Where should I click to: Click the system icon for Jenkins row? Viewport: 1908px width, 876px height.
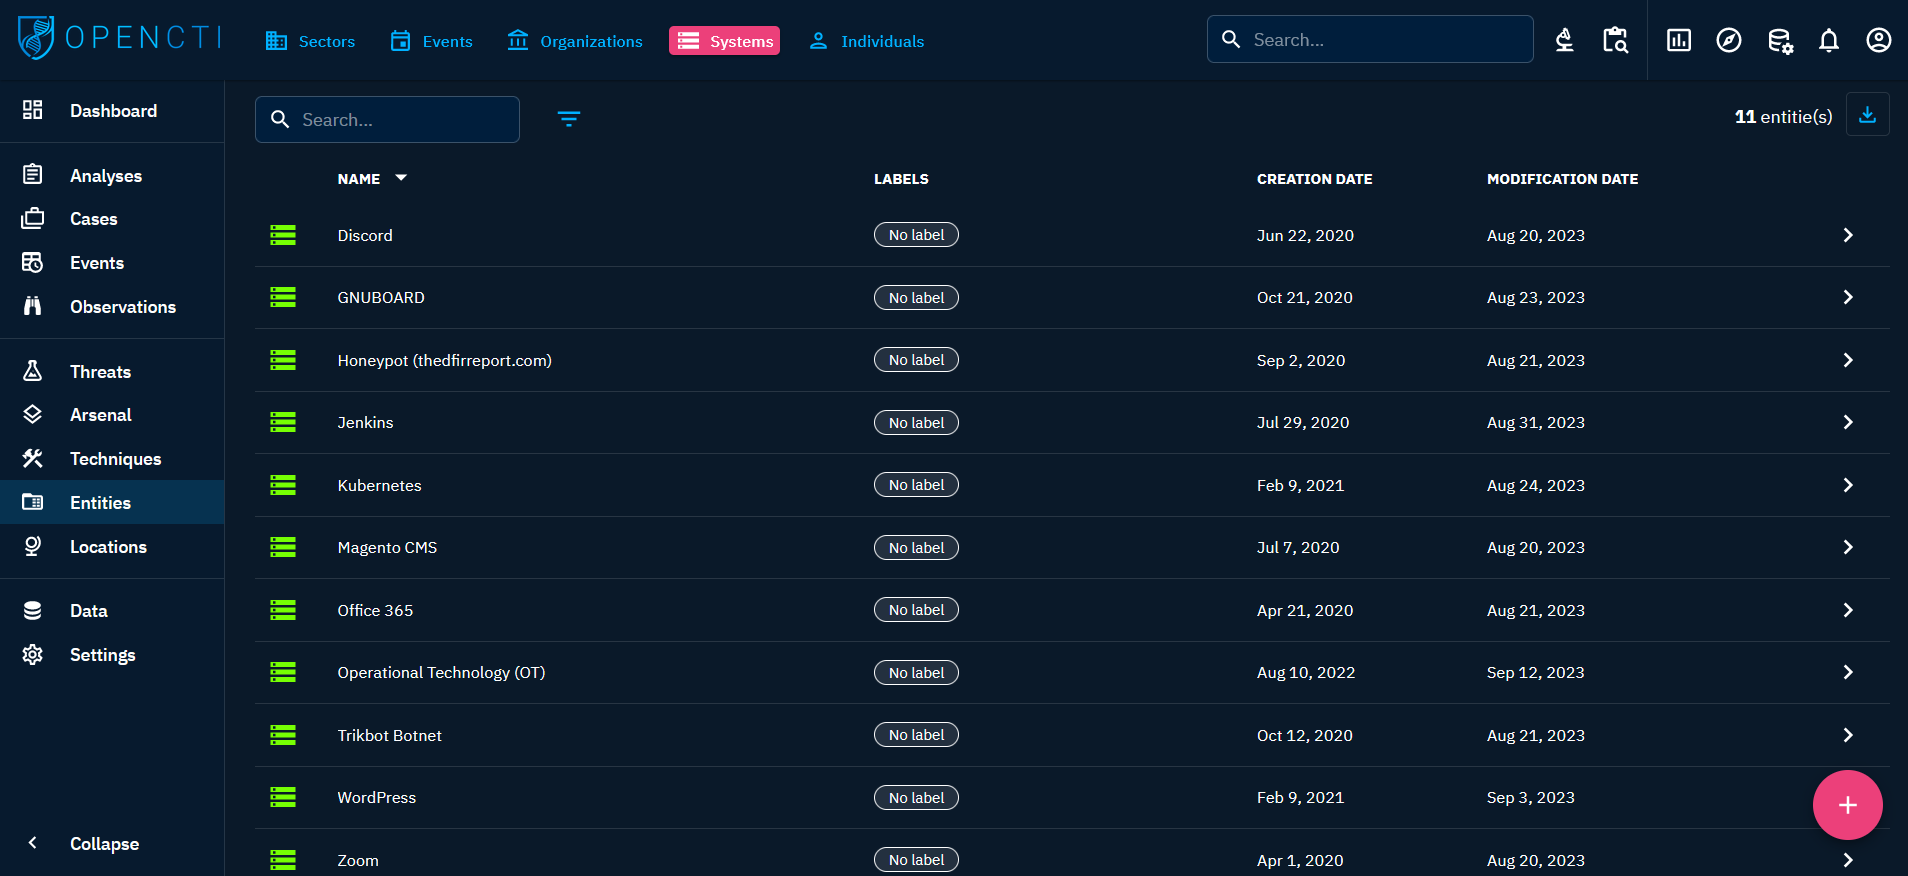283,422
